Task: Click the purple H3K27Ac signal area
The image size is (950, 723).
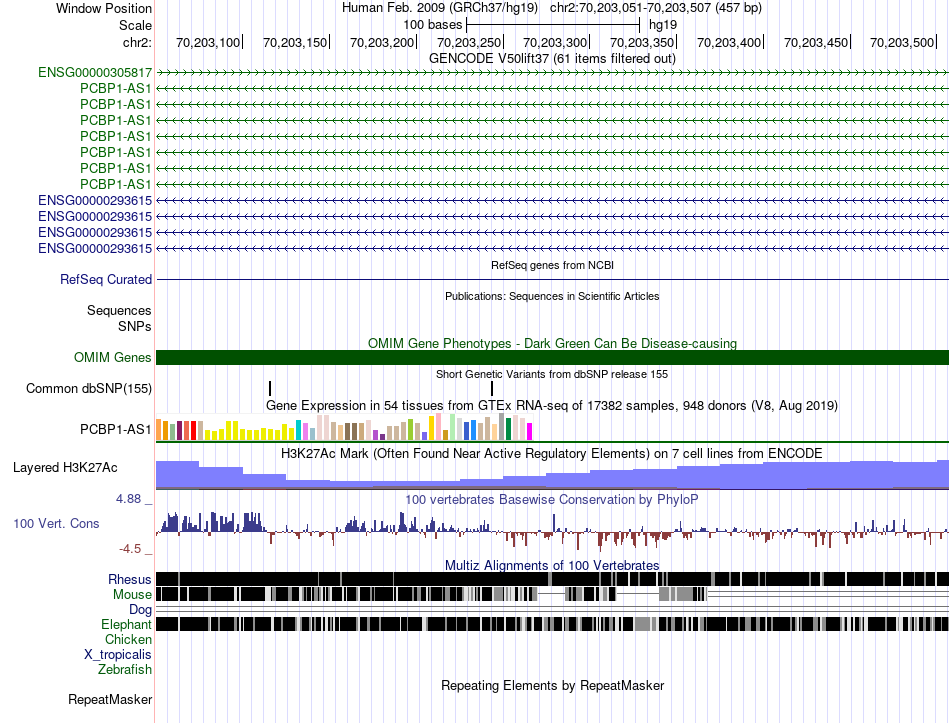Action: [x=553, y=475]
